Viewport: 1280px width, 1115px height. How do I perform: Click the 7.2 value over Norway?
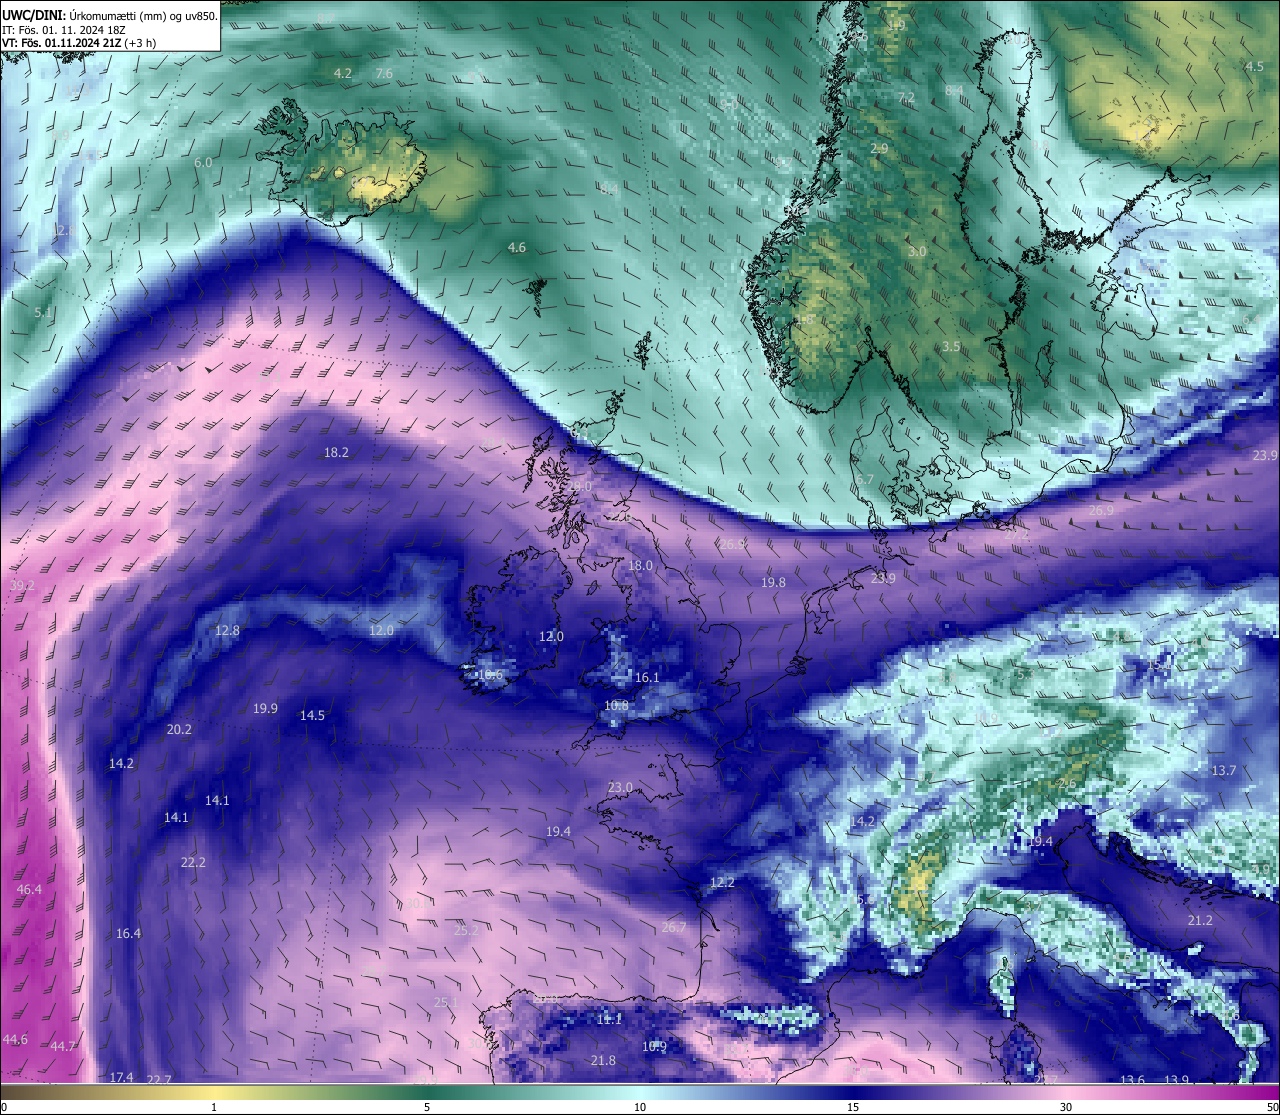pos(906,97)
